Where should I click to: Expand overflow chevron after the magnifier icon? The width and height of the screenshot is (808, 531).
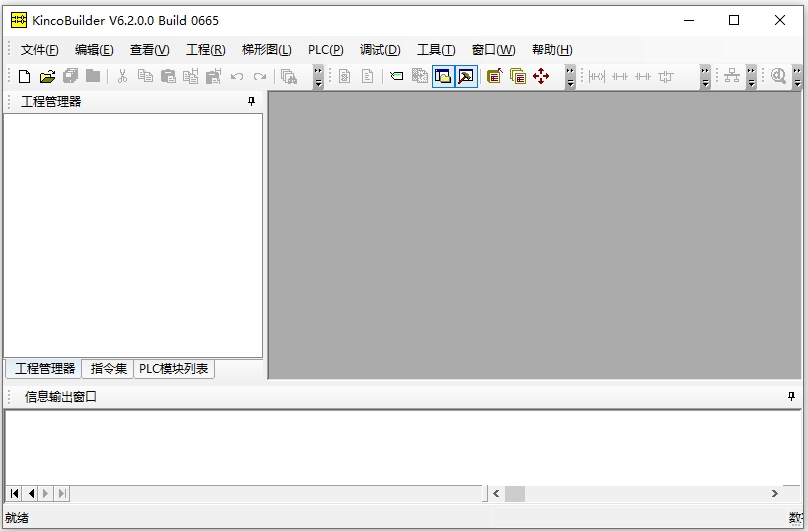[797, 77]
